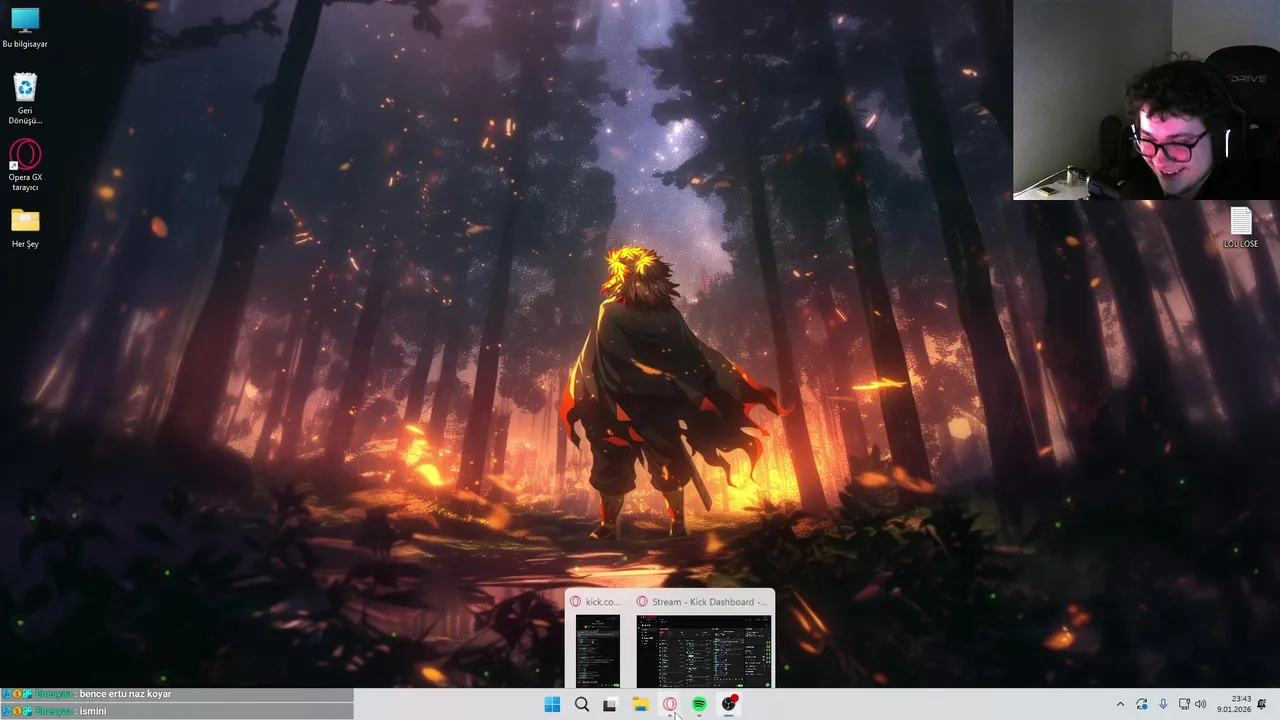Expand the hidden system tray icons chevron

tap(1120, 705)
